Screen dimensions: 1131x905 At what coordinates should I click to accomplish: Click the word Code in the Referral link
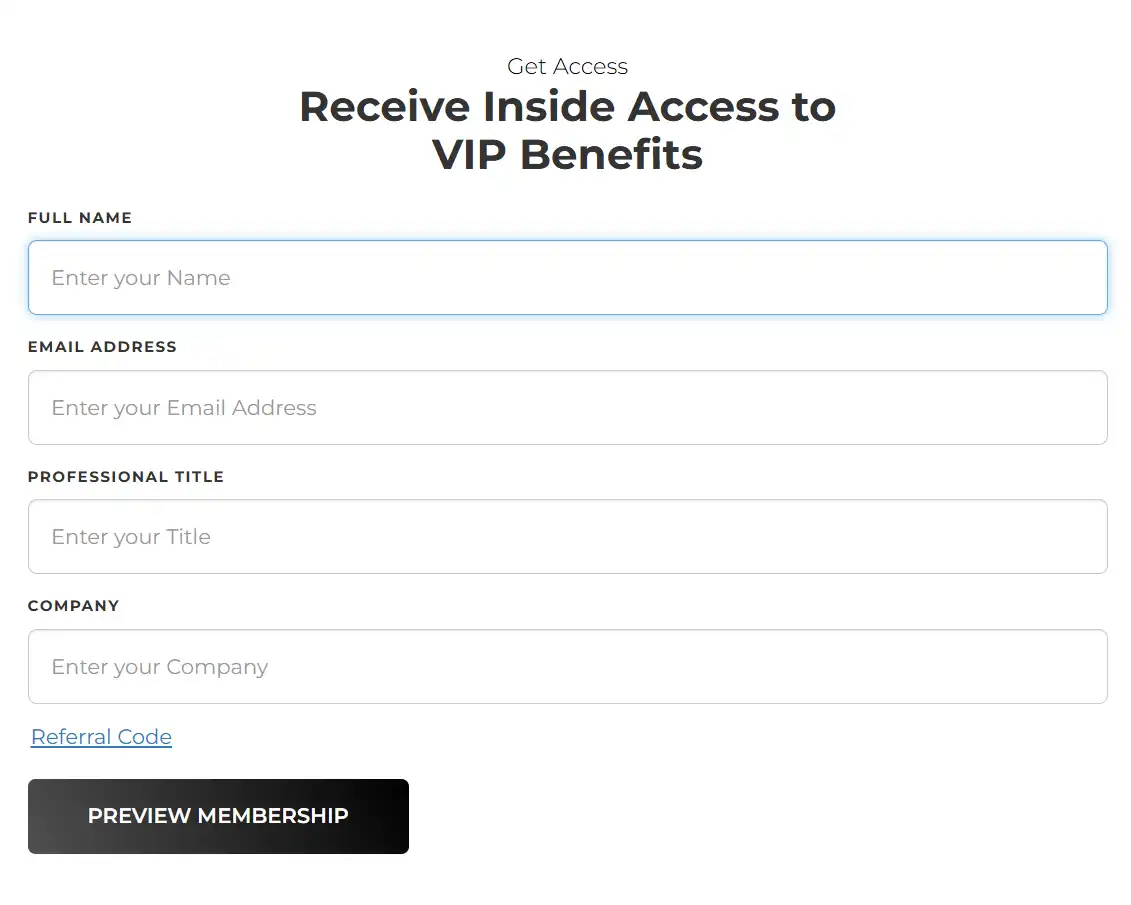tap(145, 737)
